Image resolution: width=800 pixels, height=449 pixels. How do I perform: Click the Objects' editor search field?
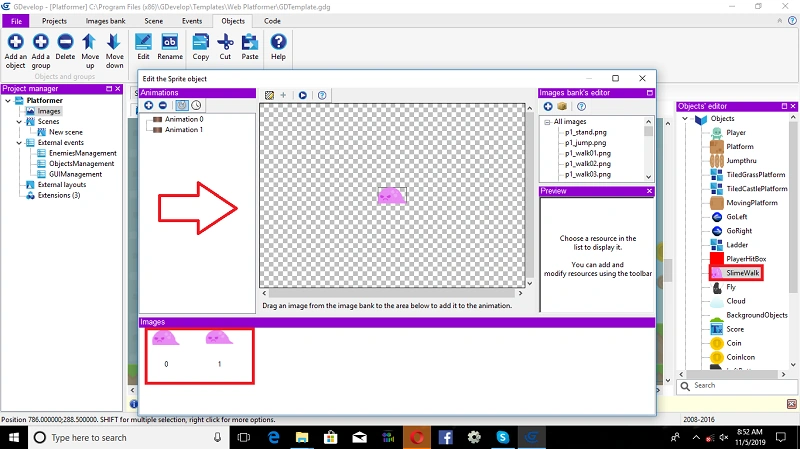point(739,386)
